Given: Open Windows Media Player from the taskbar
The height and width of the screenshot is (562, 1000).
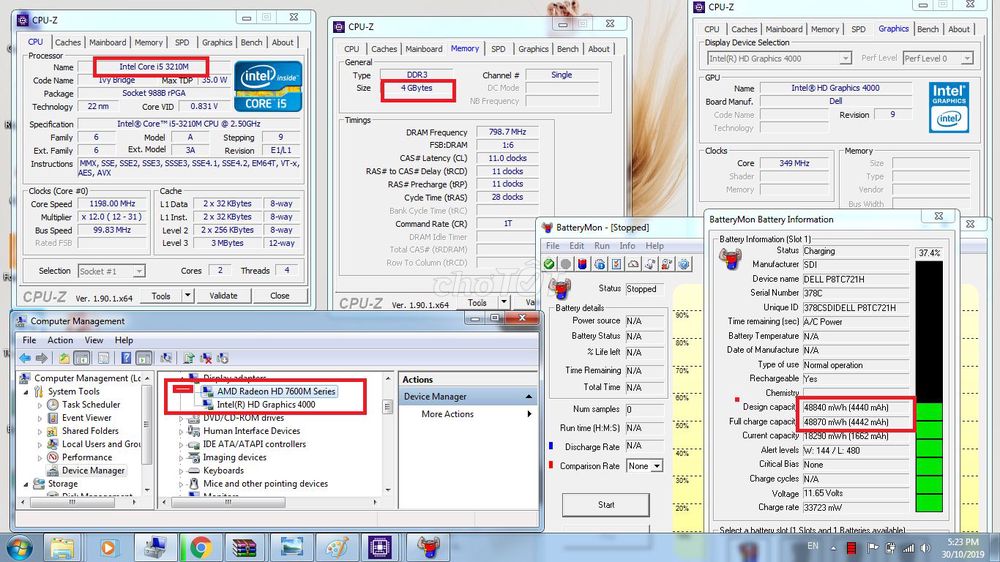Looking at the screenshot, I should 108,547.
